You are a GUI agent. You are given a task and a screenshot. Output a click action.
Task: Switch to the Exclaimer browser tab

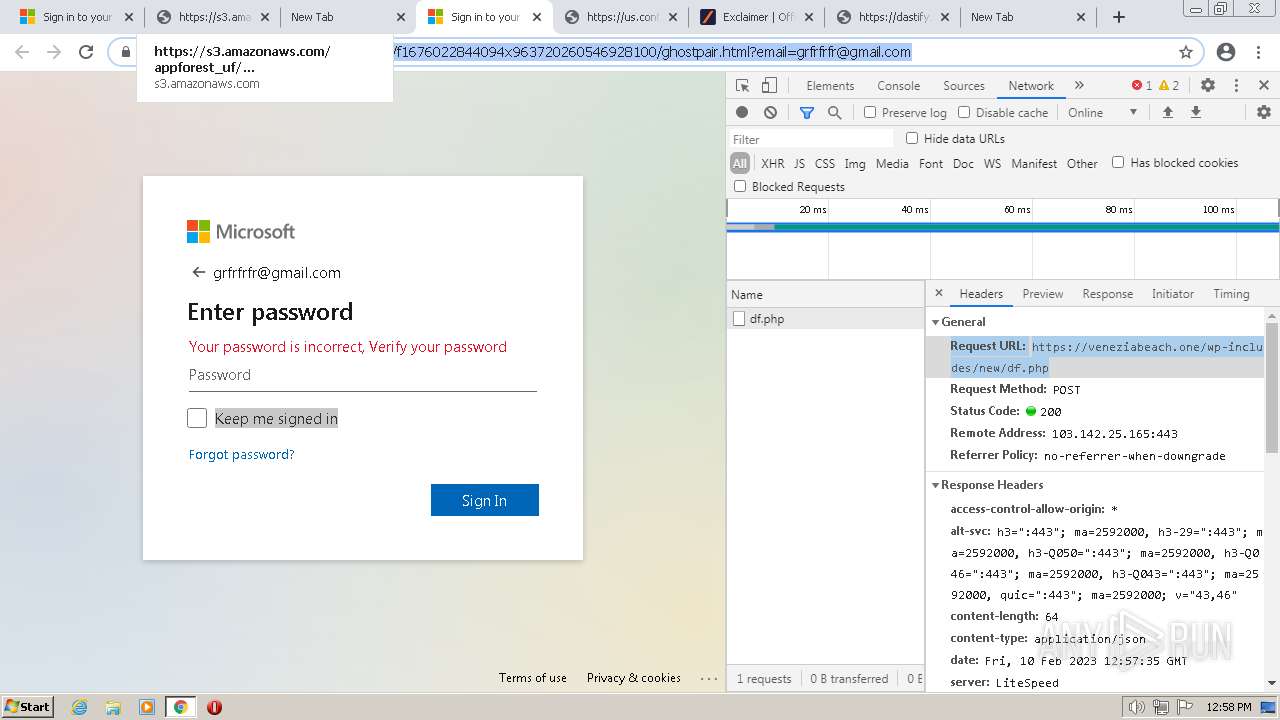point(757,17)
